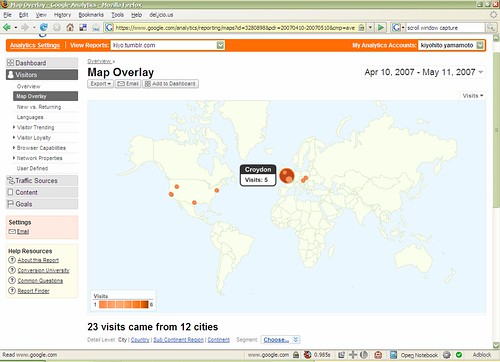This screenshot has width=500, height=362.
Task: Click the green checkmark icon in the status bar
Action: pyautogui.click(x=459, y=355)
